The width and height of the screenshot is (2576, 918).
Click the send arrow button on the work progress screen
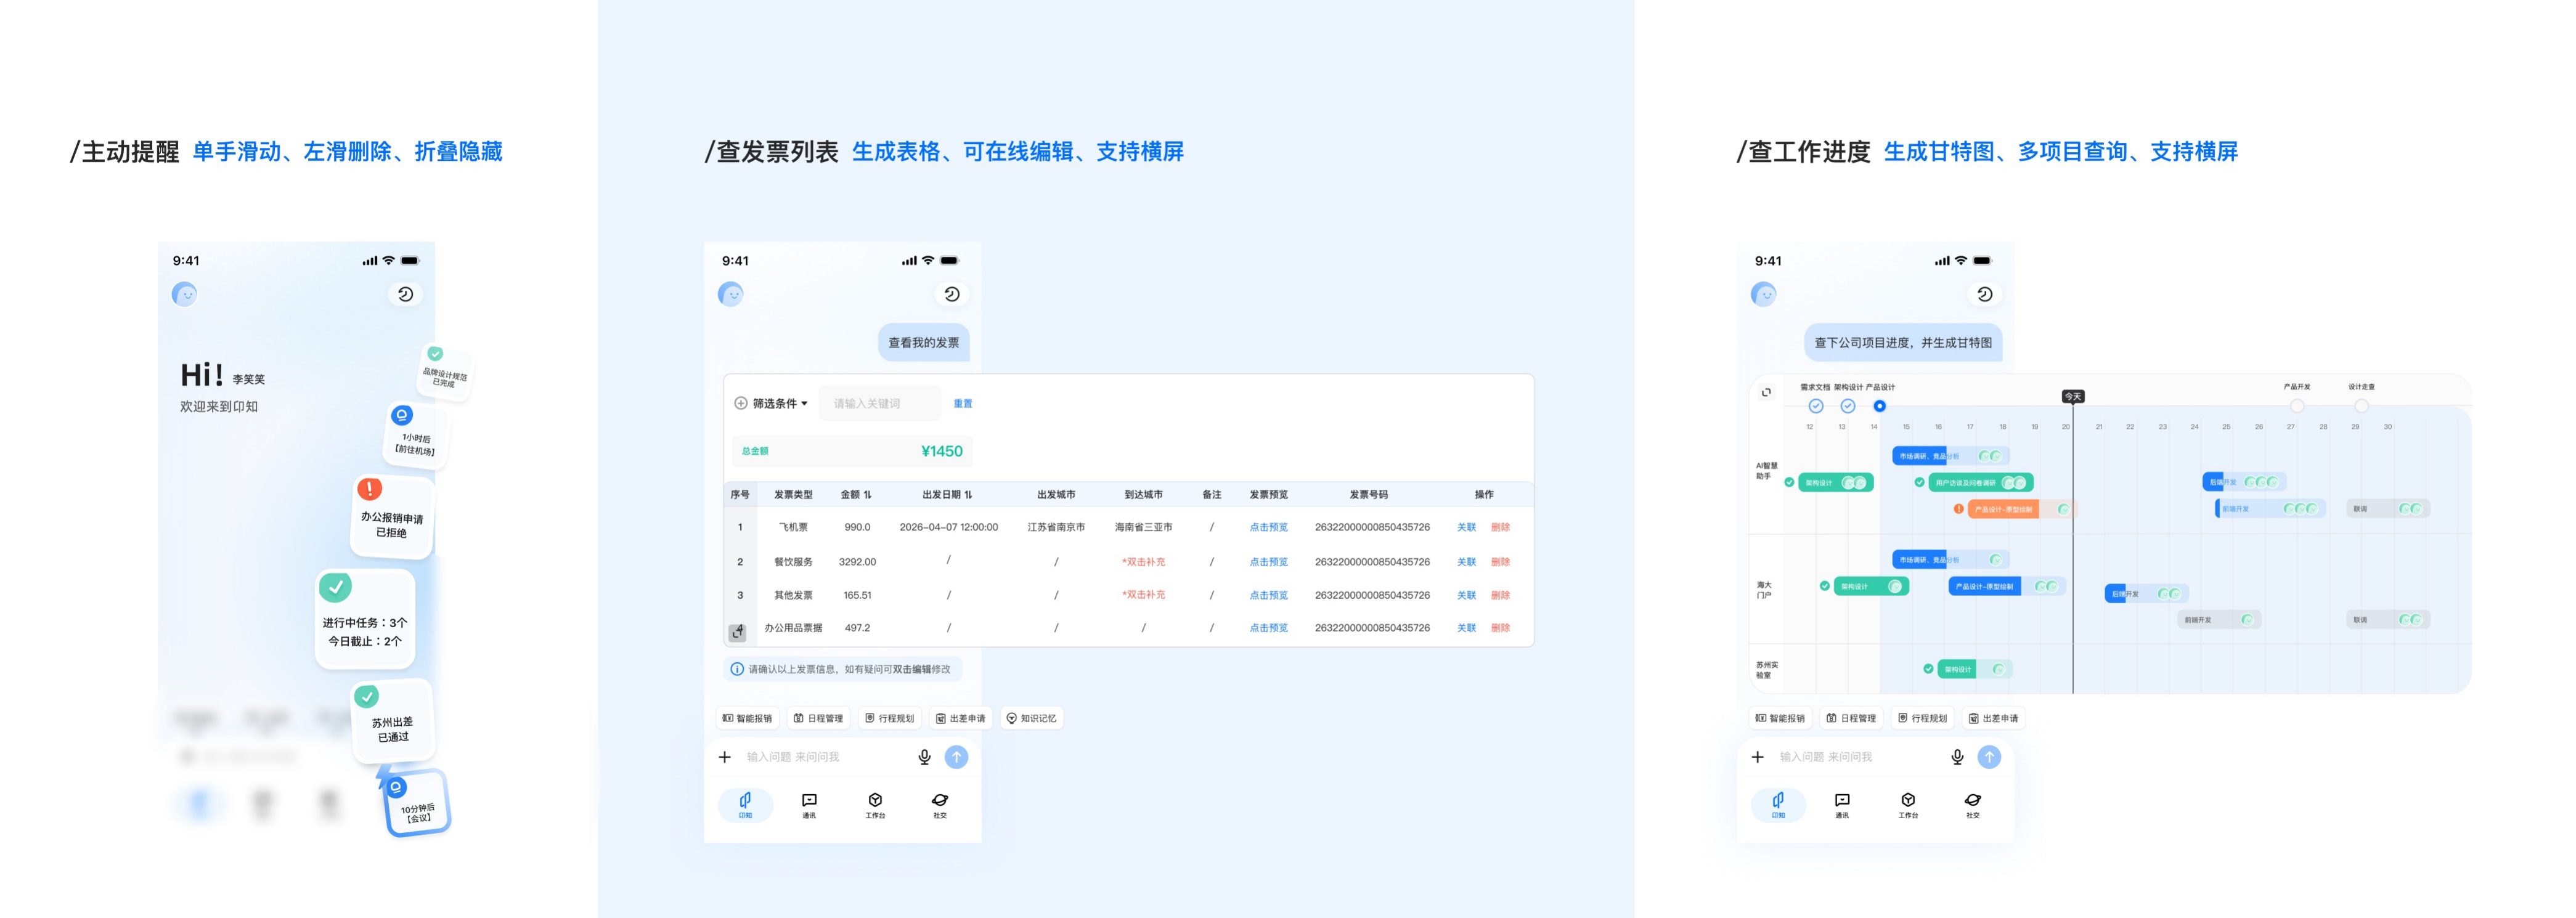pos(1990,757)
